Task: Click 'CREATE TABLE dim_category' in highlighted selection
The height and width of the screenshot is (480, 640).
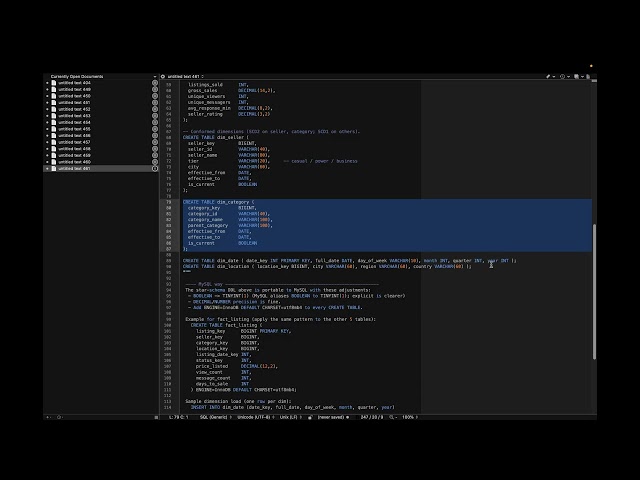Action: click(218, 202)
